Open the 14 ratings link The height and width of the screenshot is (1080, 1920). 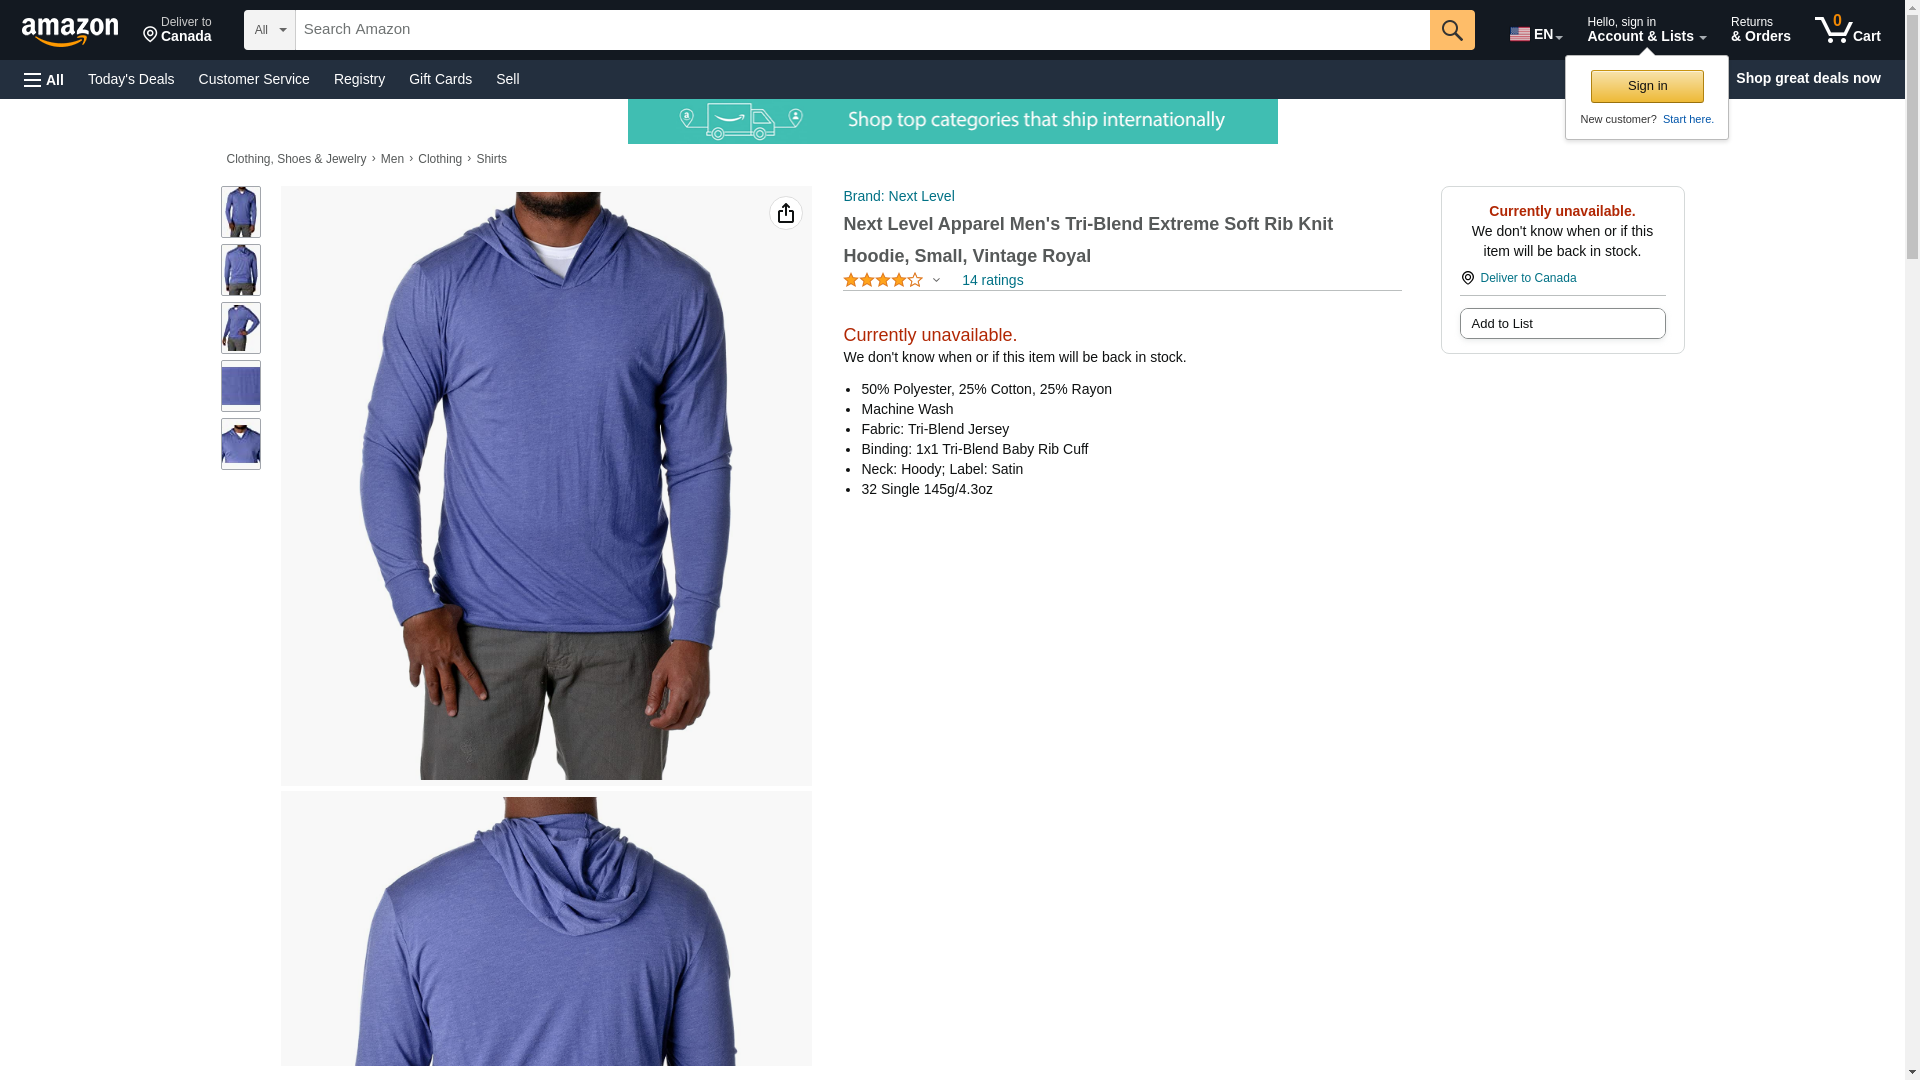[x=992, y=280]
